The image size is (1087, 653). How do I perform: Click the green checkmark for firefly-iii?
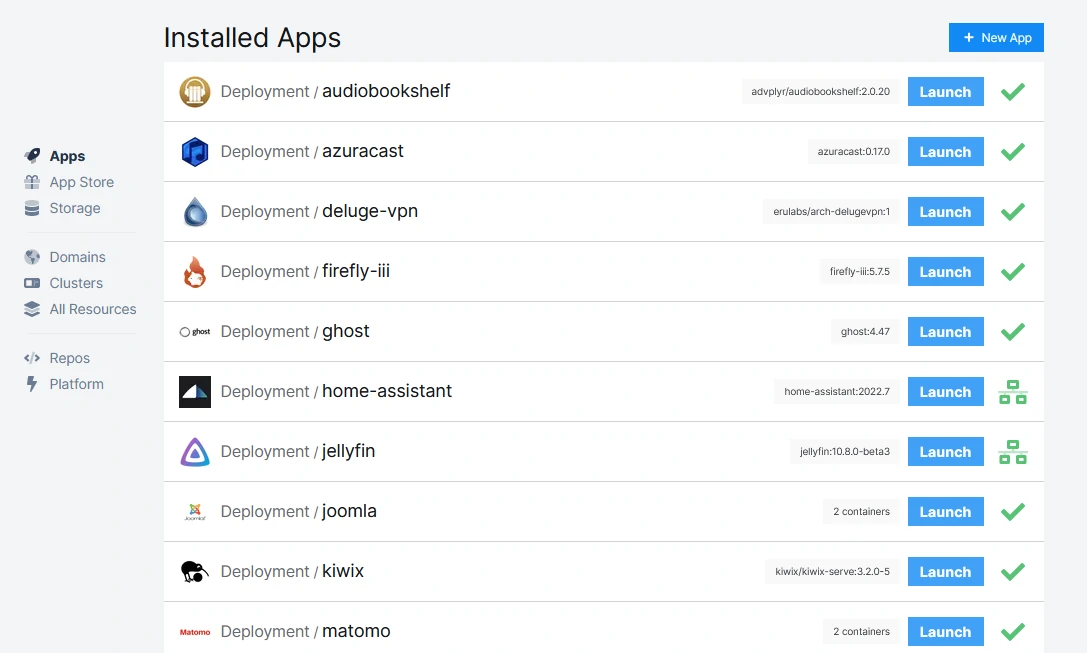point(1013,272)
